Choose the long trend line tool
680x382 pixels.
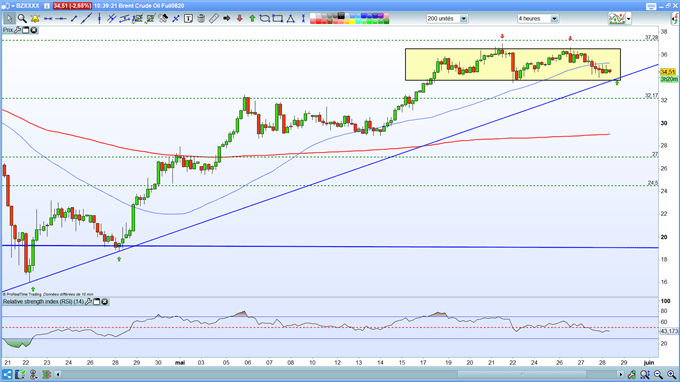point(86,19)
